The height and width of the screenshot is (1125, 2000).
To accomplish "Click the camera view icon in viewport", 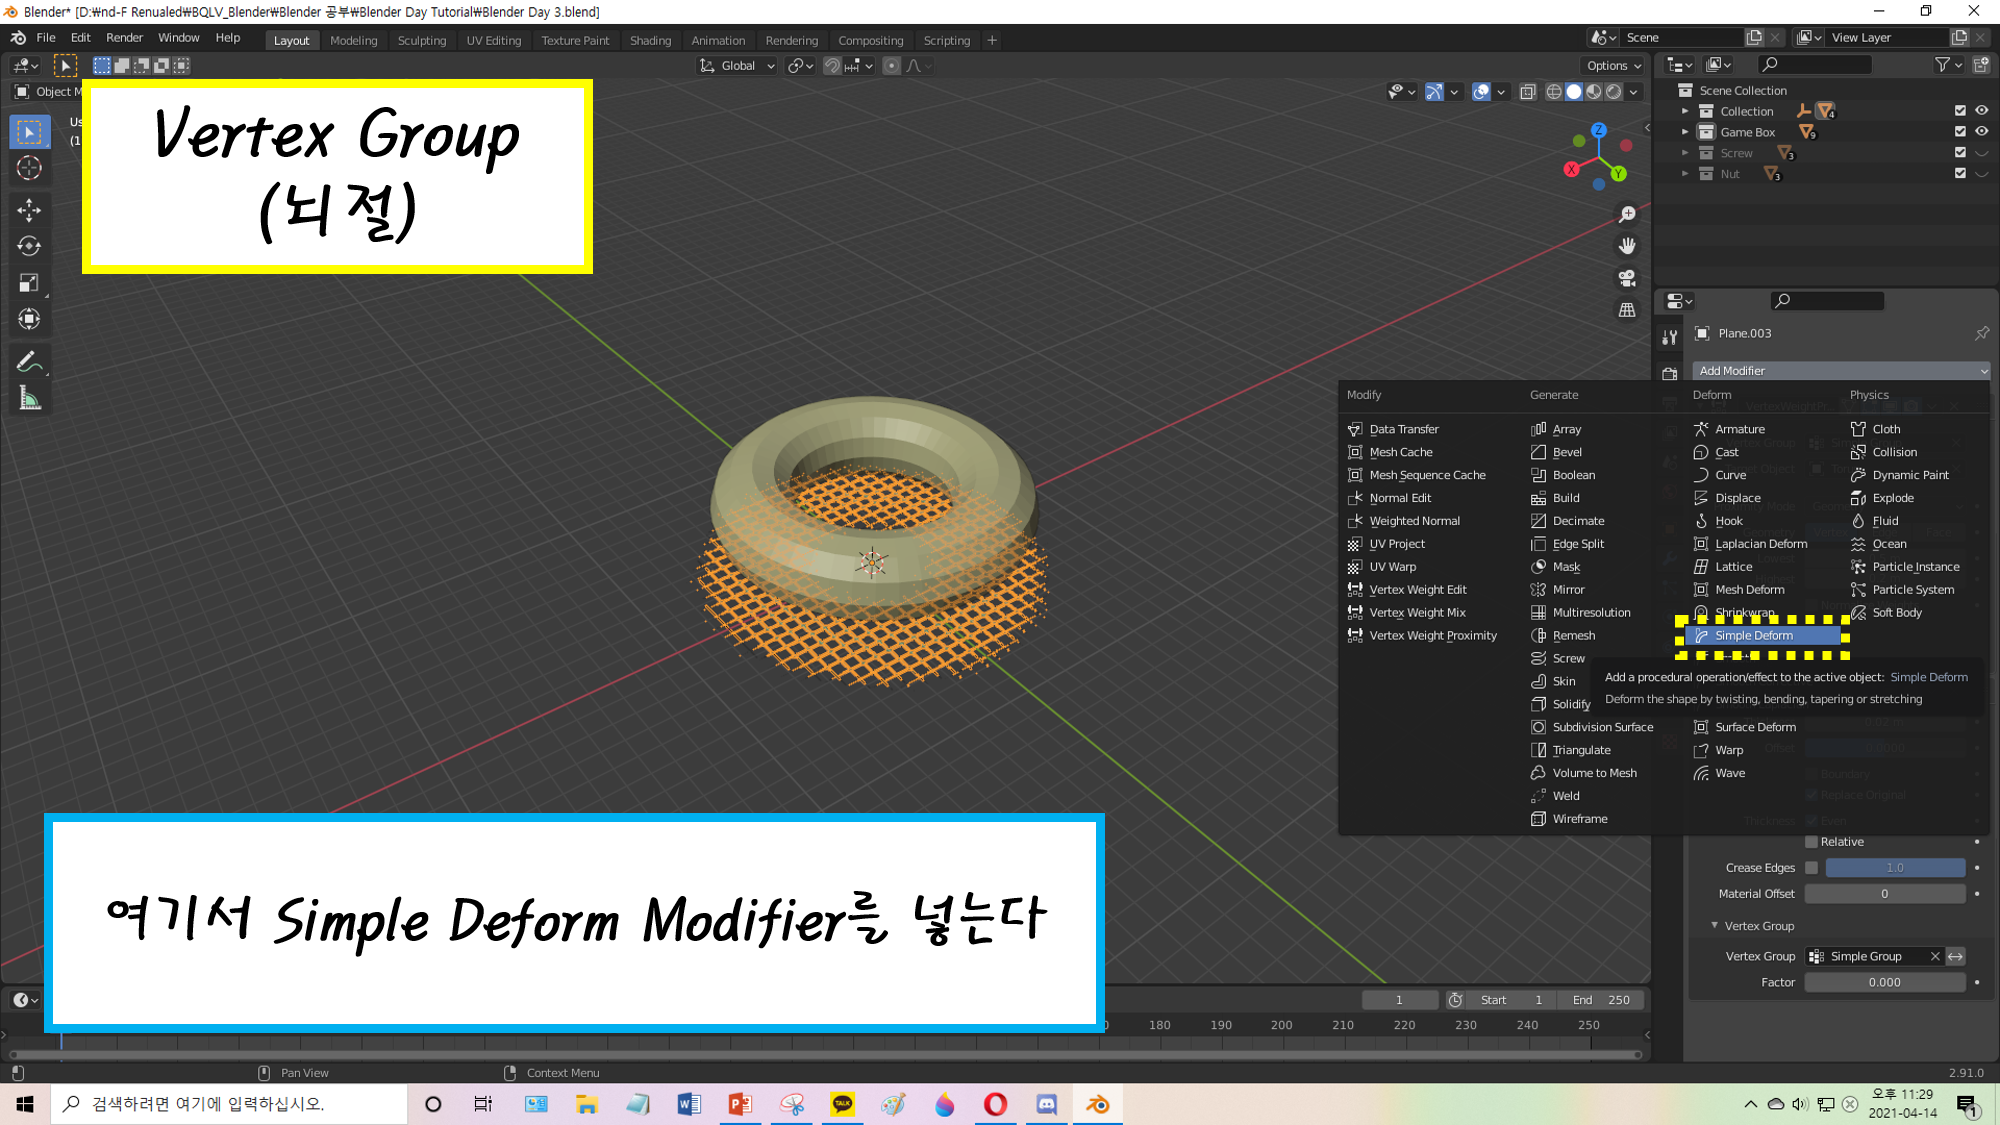I will click(x=1627, y=278).
